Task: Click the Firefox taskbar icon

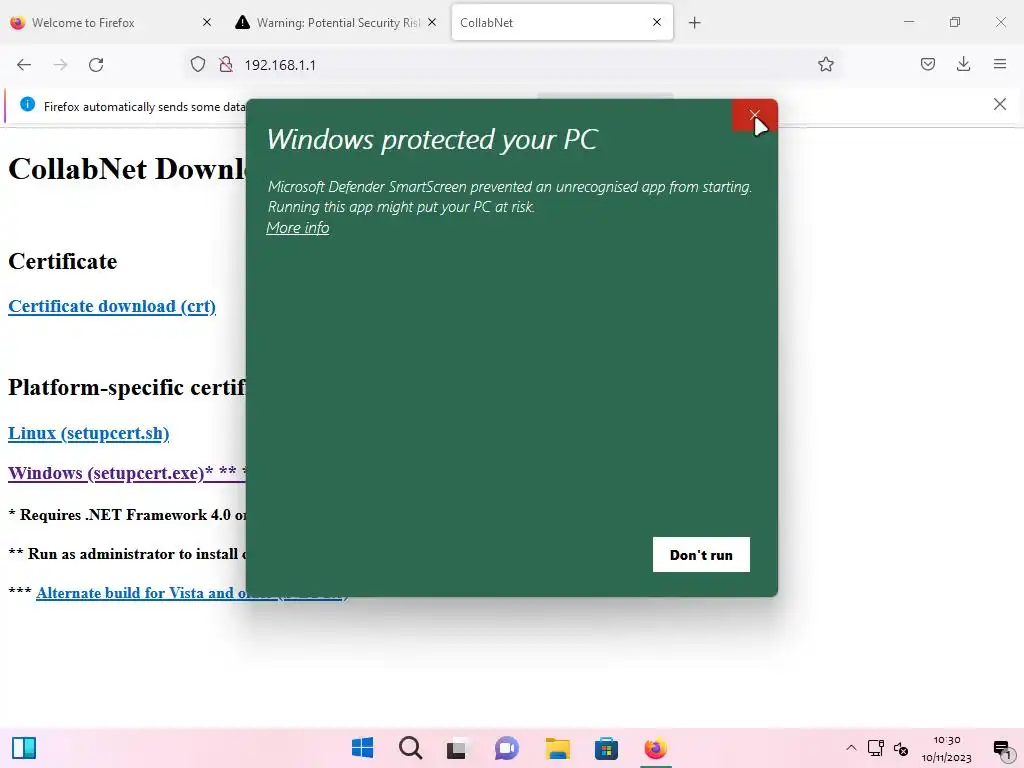Action: tap(655, 748)
